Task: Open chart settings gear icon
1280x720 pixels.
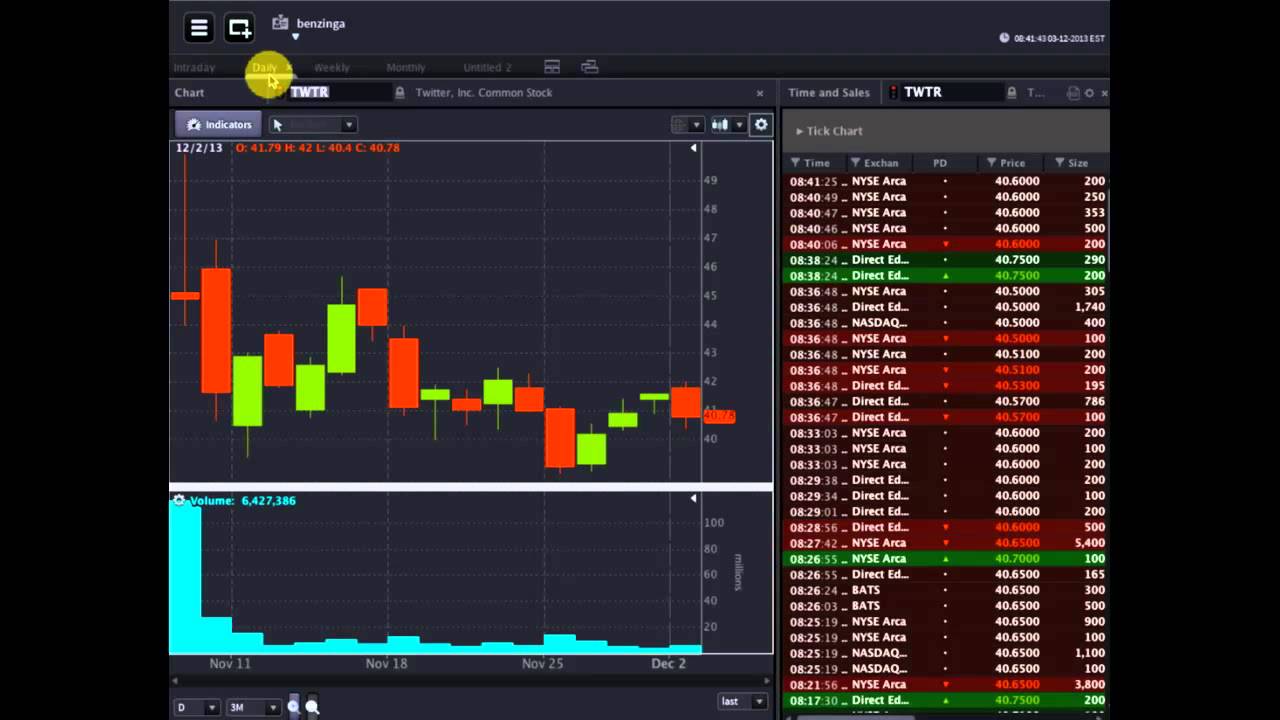Action: tap(761, 125)
